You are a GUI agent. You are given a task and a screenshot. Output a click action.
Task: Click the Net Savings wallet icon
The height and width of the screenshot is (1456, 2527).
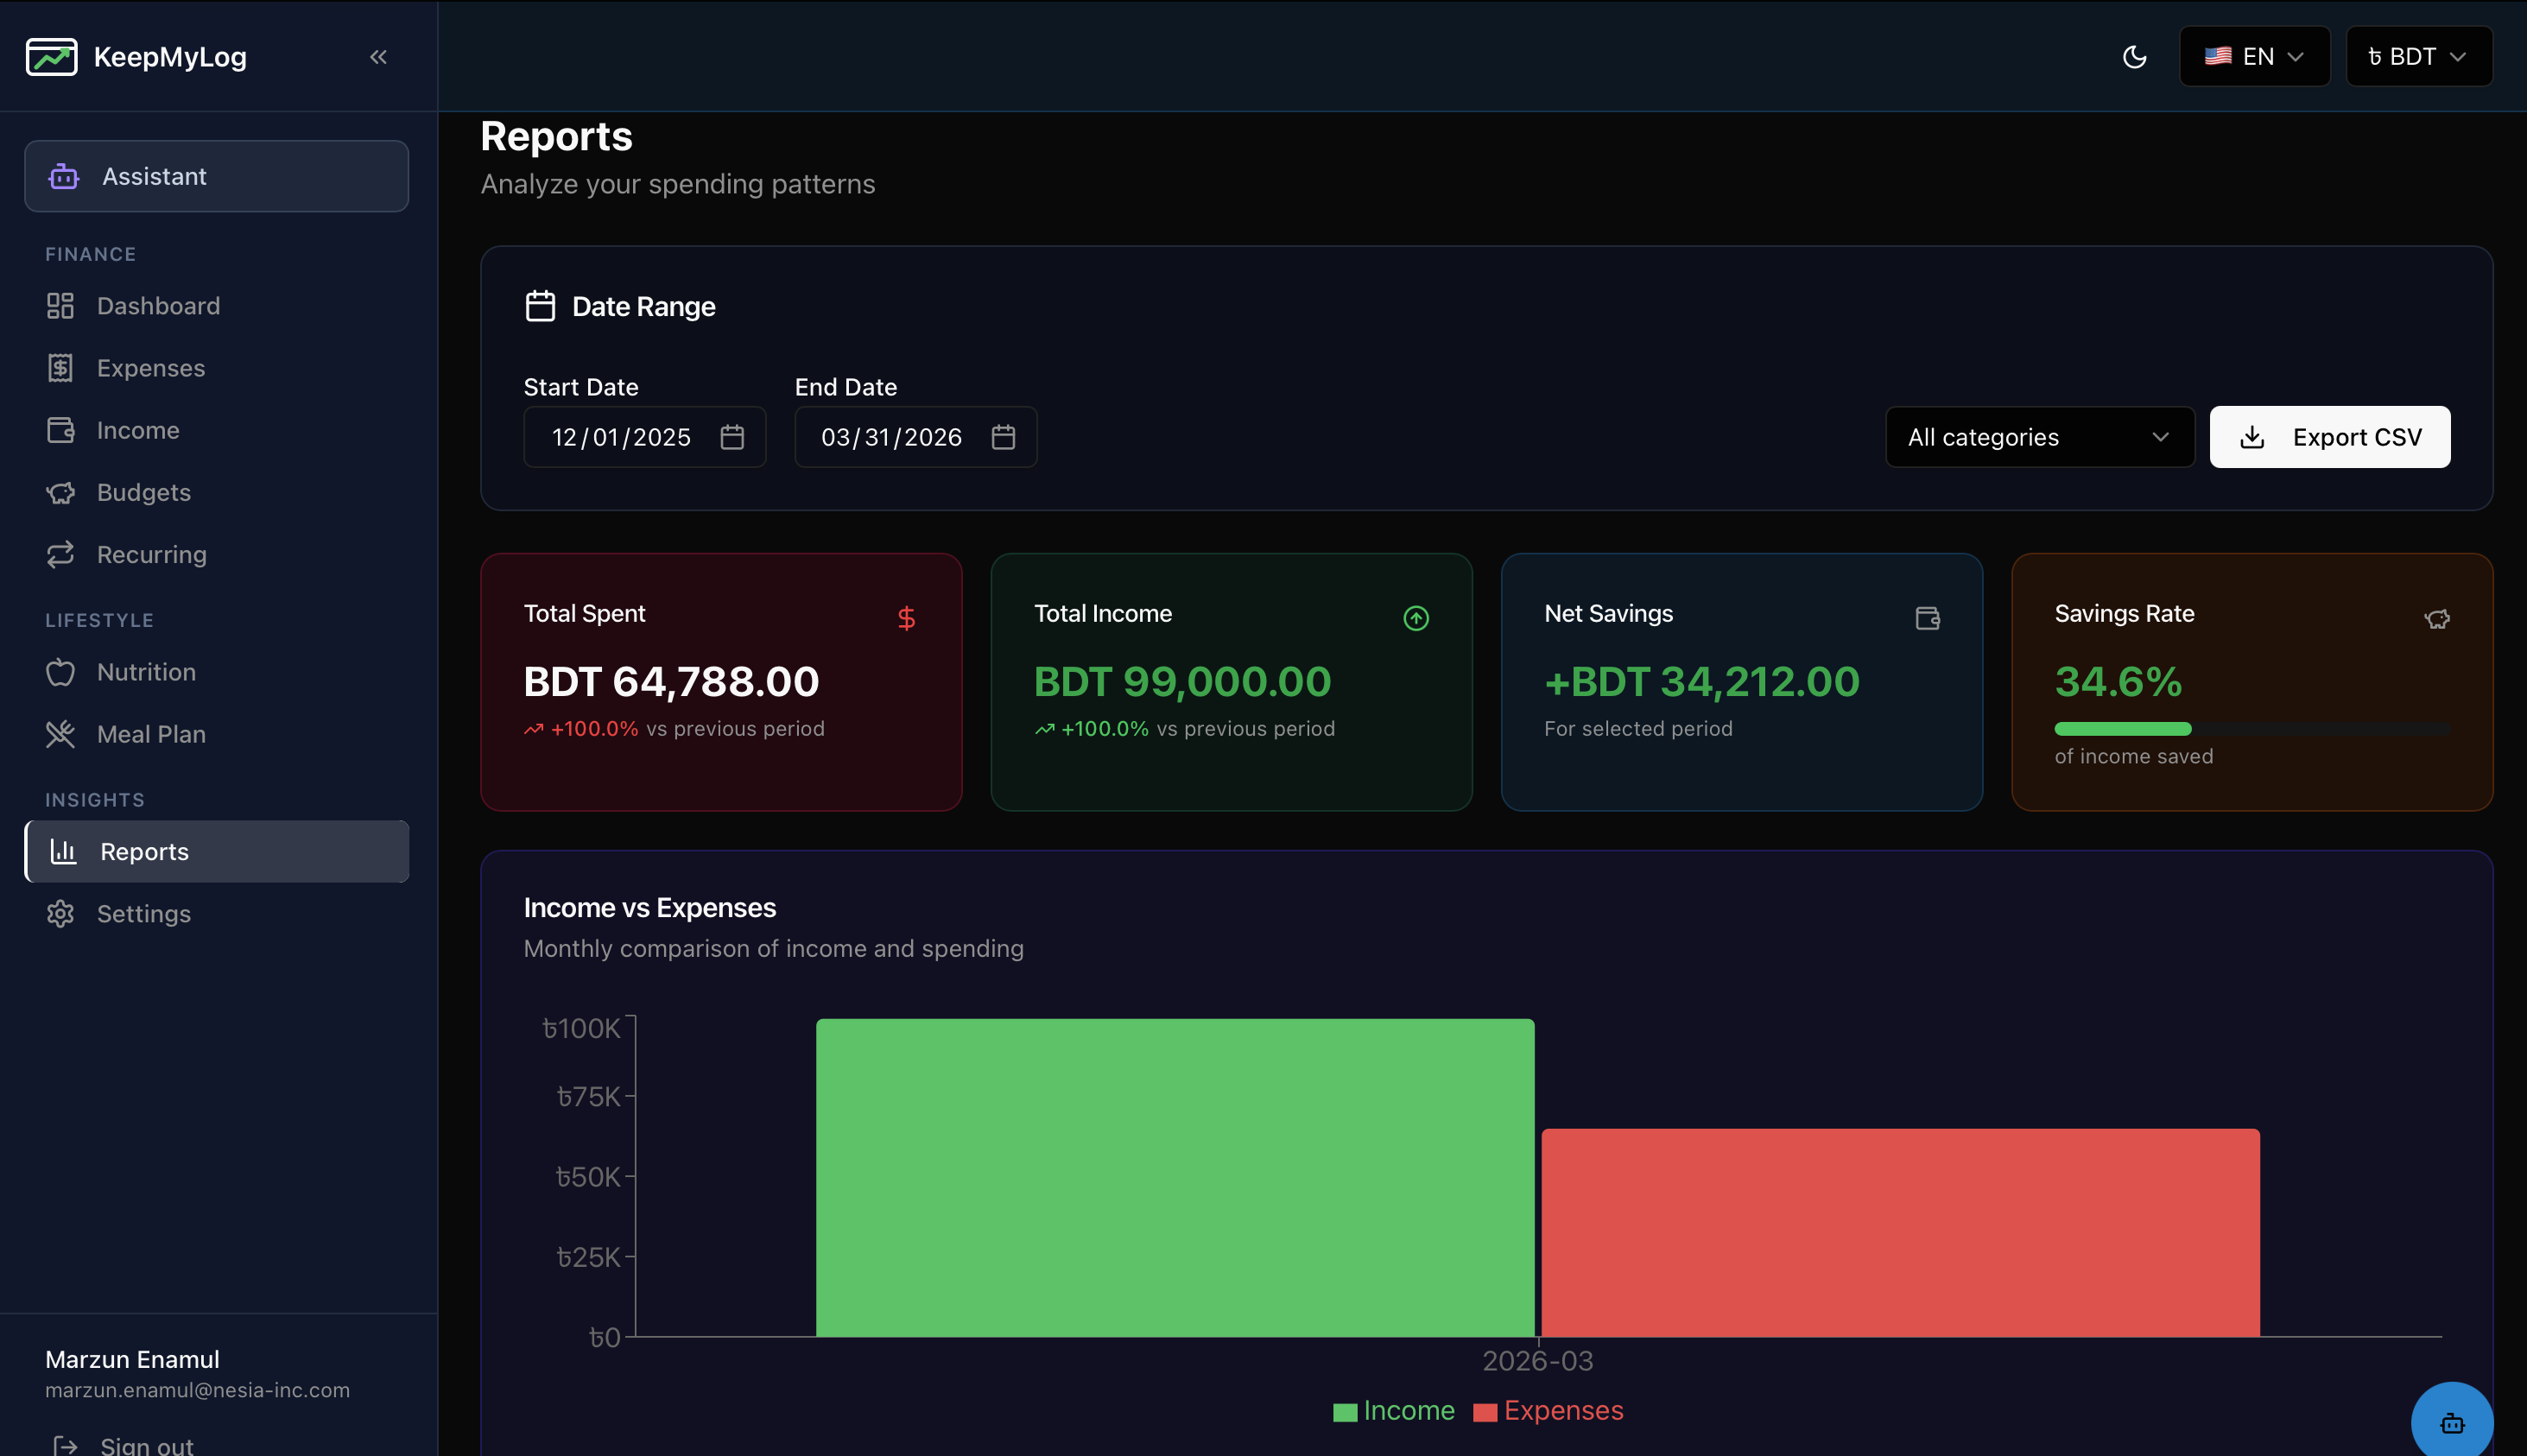point(1927,619)
